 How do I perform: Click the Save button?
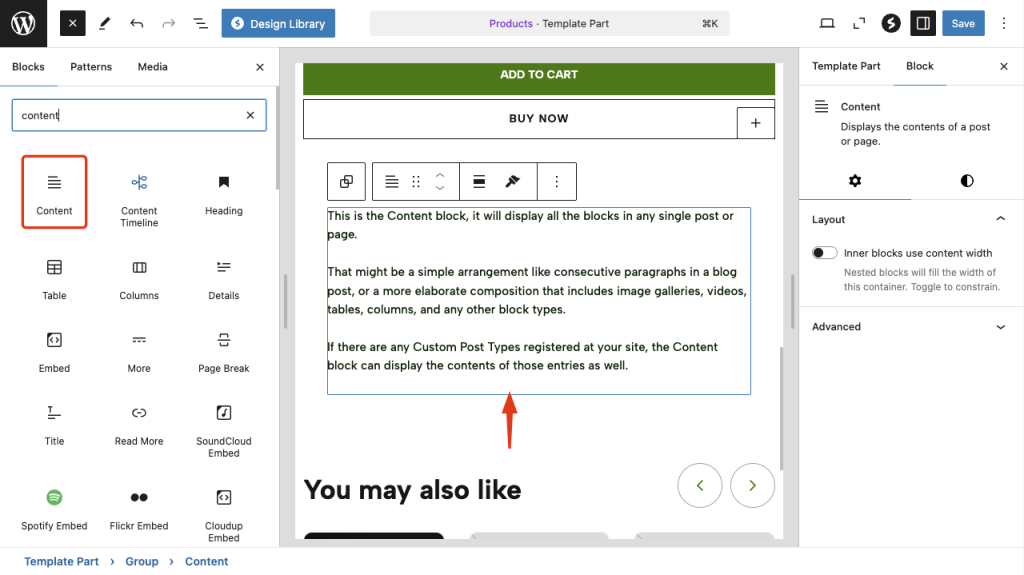coord(962,23)
